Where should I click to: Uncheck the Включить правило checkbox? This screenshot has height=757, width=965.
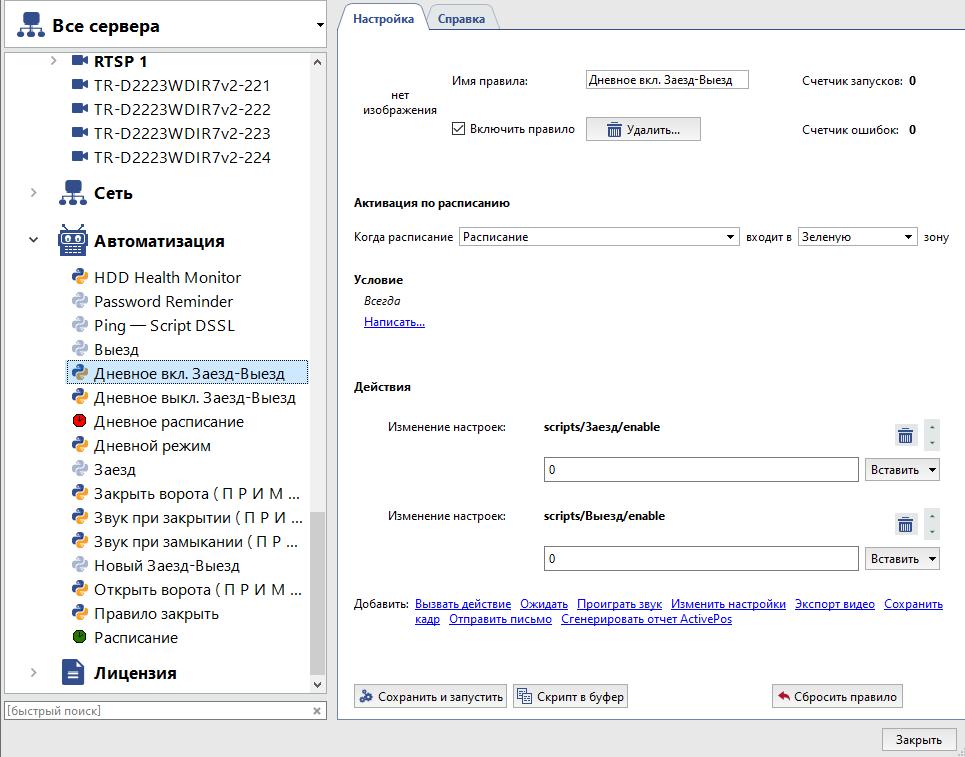click(457, 128)
